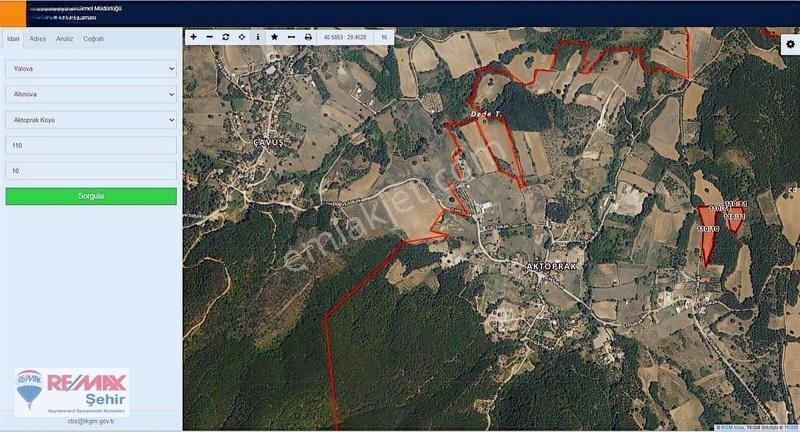Select the measure line tool beside the star
The width and height of the screenshot is (800, 432).
291,37
